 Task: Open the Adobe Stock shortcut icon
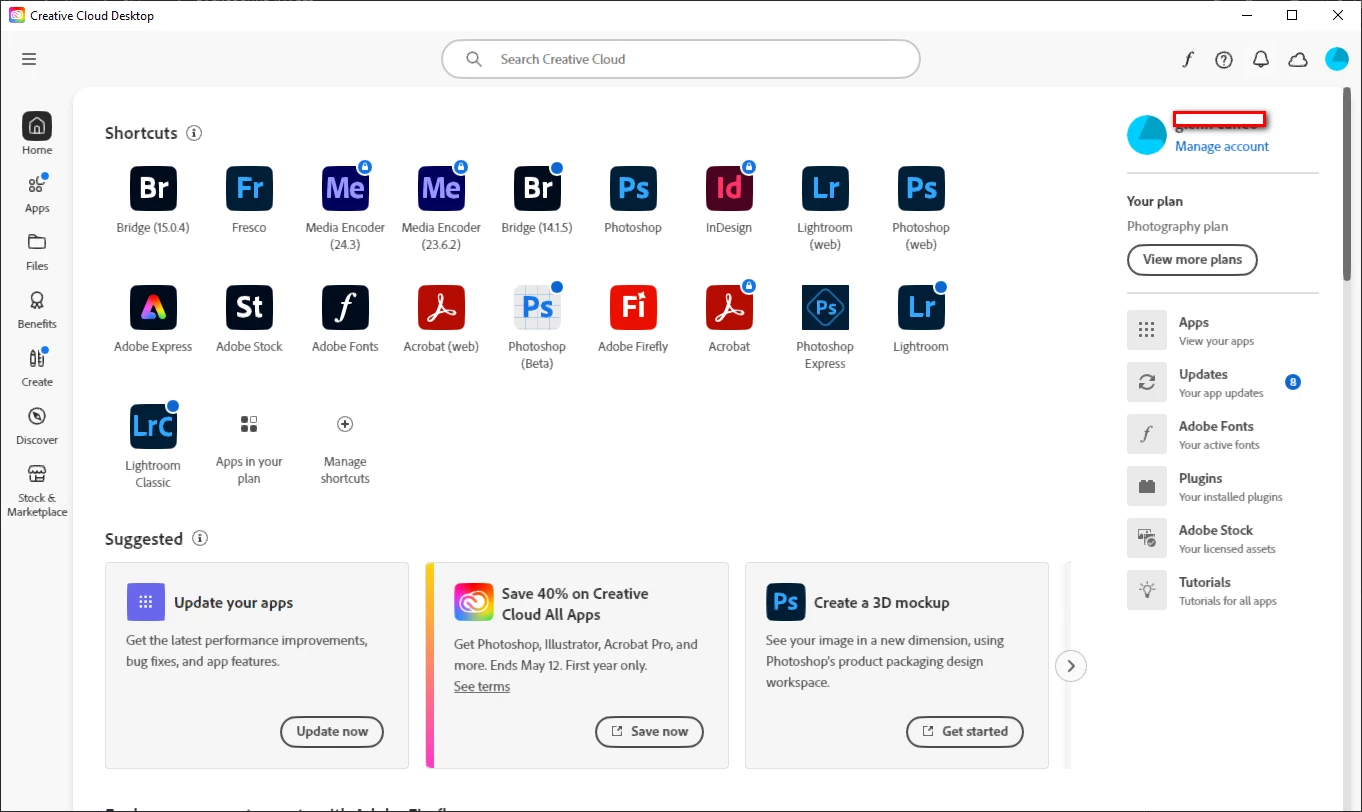[x=249, y=307]
